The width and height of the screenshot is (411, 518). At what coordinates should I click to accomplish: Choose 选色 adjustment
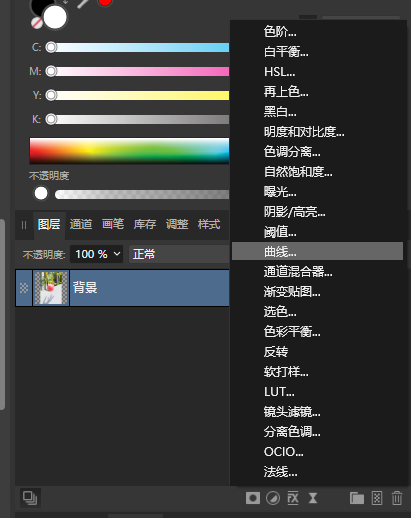(x=318, y=312)
